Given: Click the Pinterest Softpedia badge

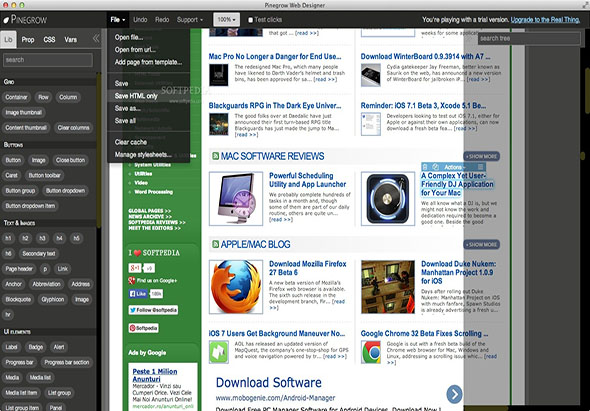Looking at the screenshot, I should tap(143, 328).
